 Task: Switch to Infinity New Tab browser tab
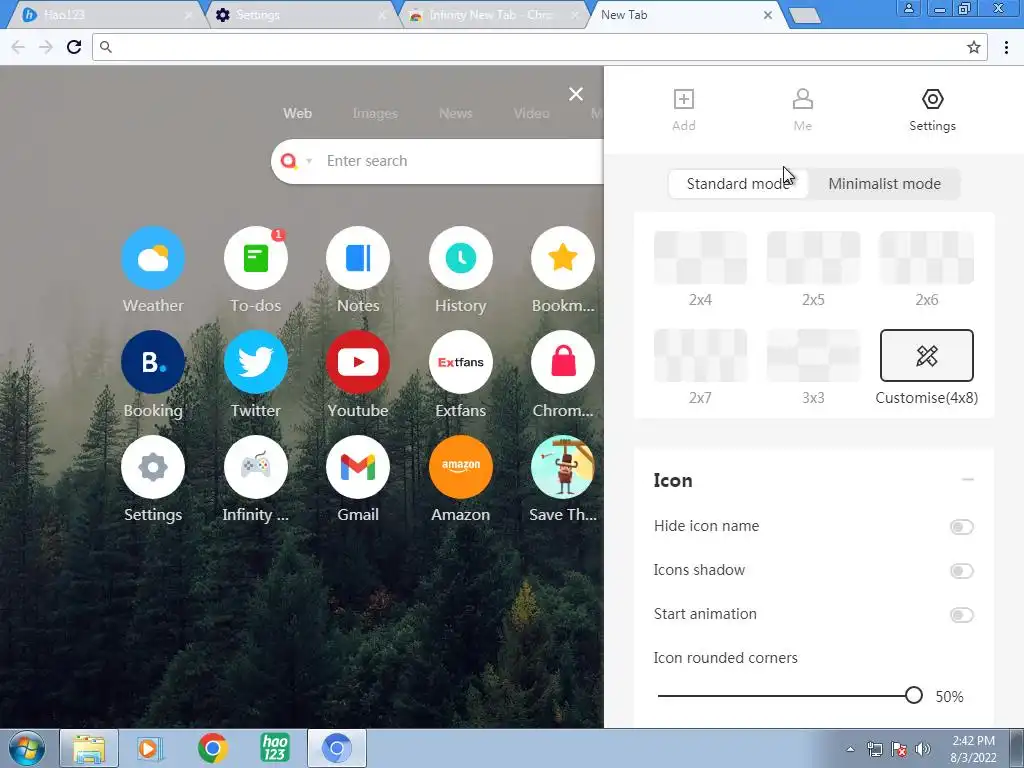(494, 15)
